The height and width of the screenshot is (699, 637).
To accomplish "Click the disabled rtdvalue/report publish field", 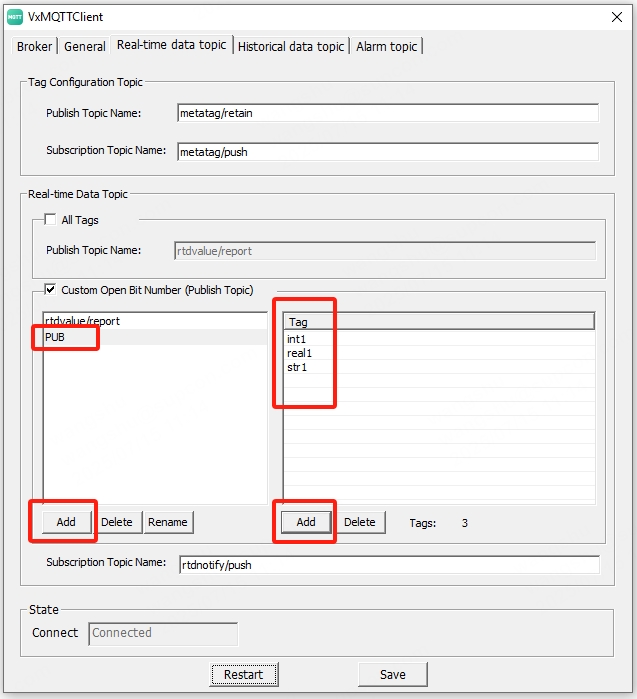I will tap(385, 251).
